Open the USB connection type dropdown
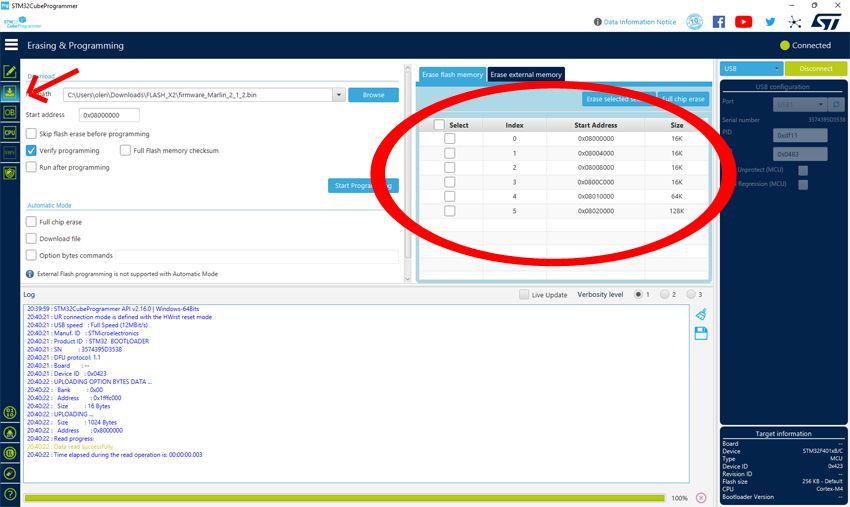 (751, 68)
